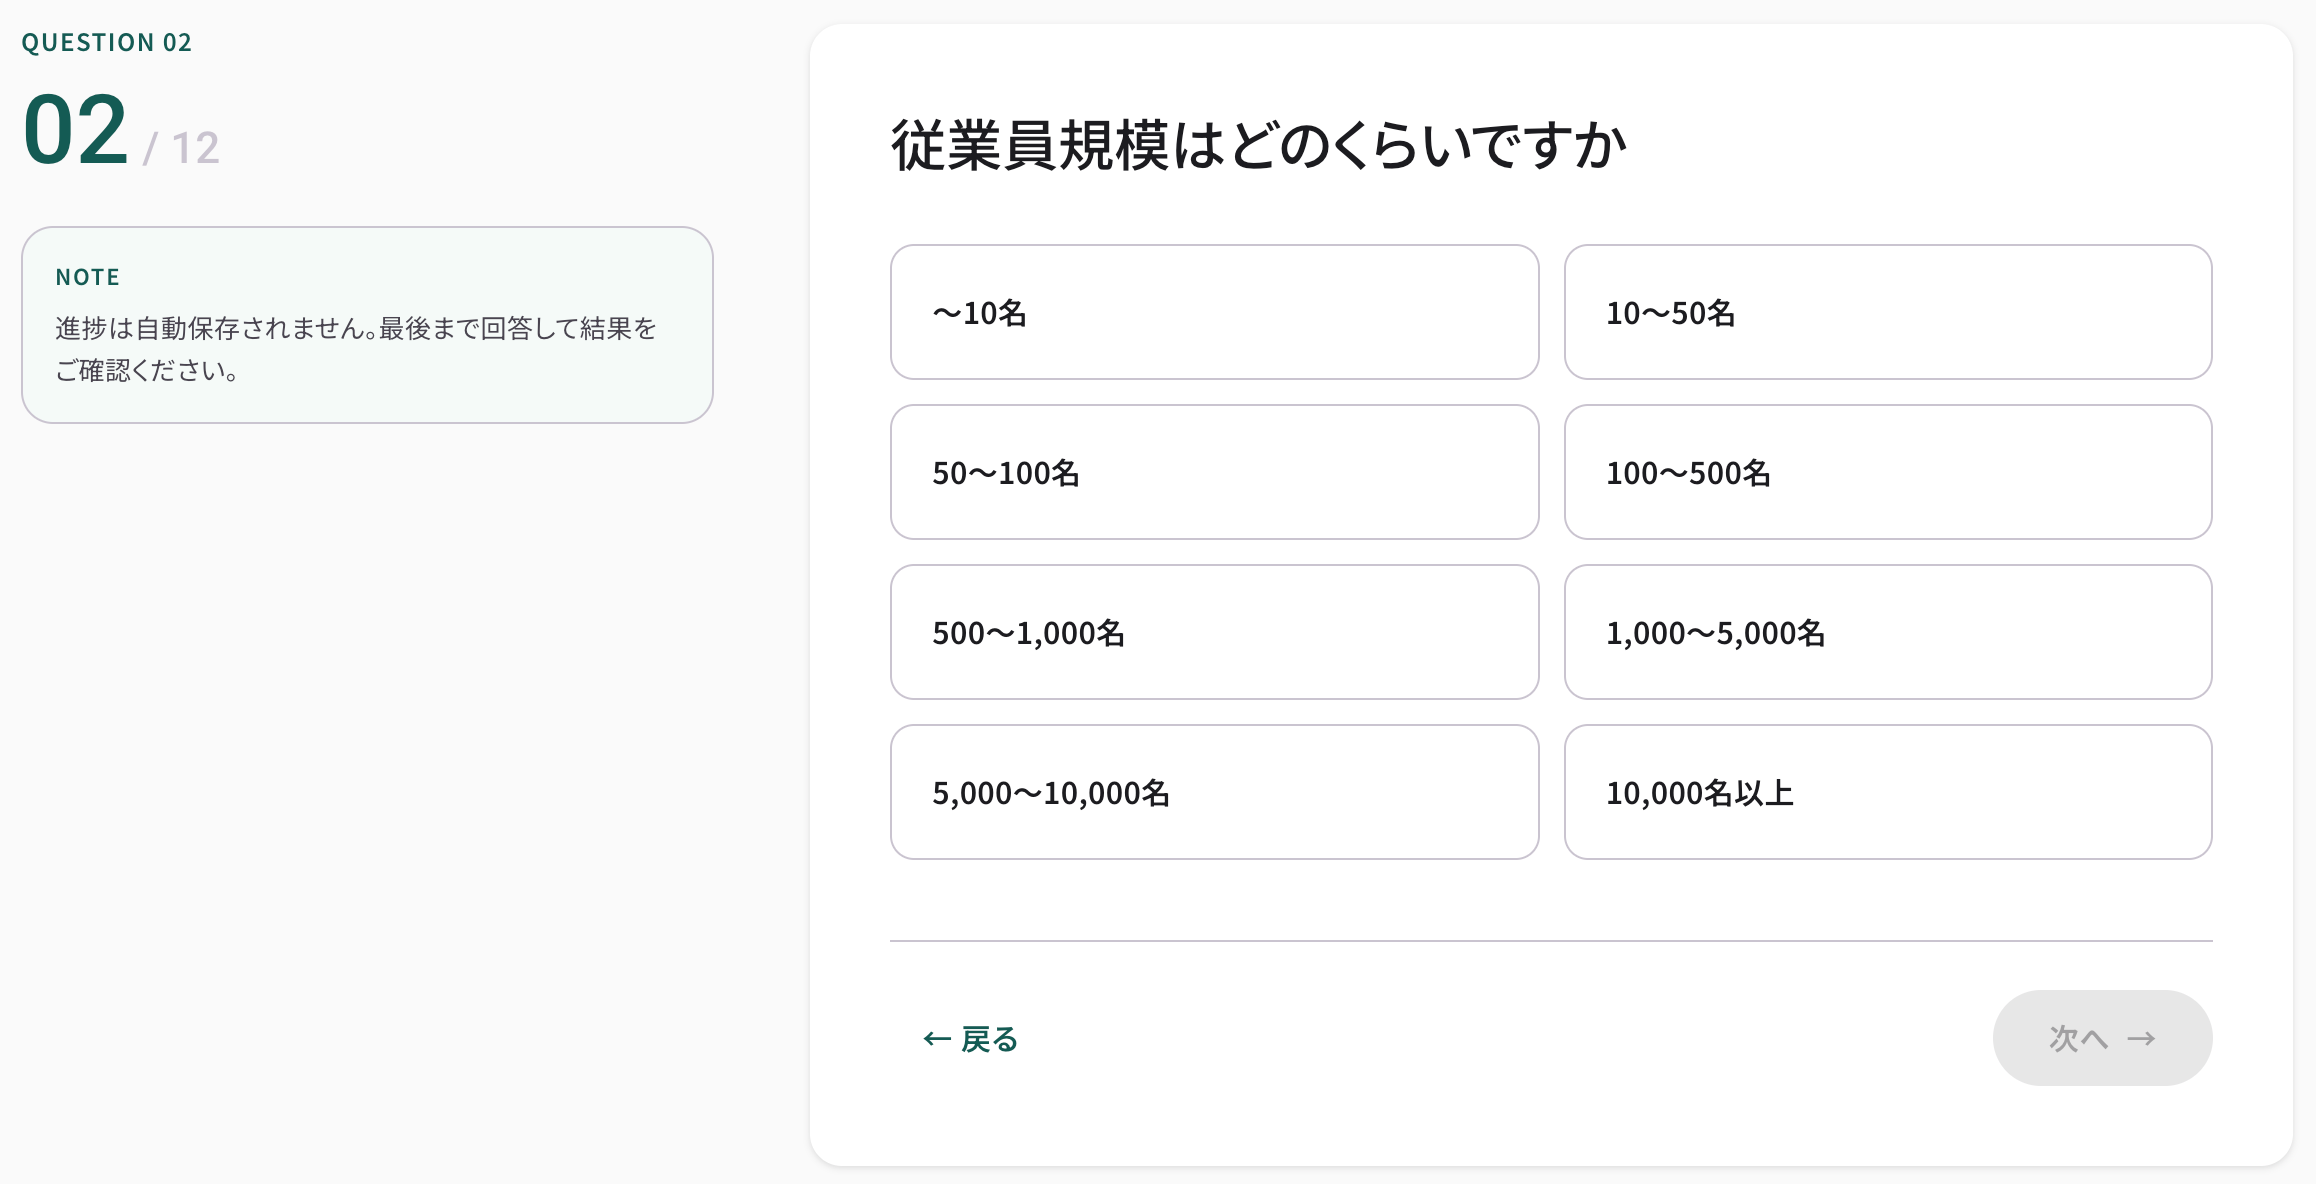Image resolution: width=2316 pixels, height=1184 pixels.
Task: Click the NOTE heading label
Action: 88,277
